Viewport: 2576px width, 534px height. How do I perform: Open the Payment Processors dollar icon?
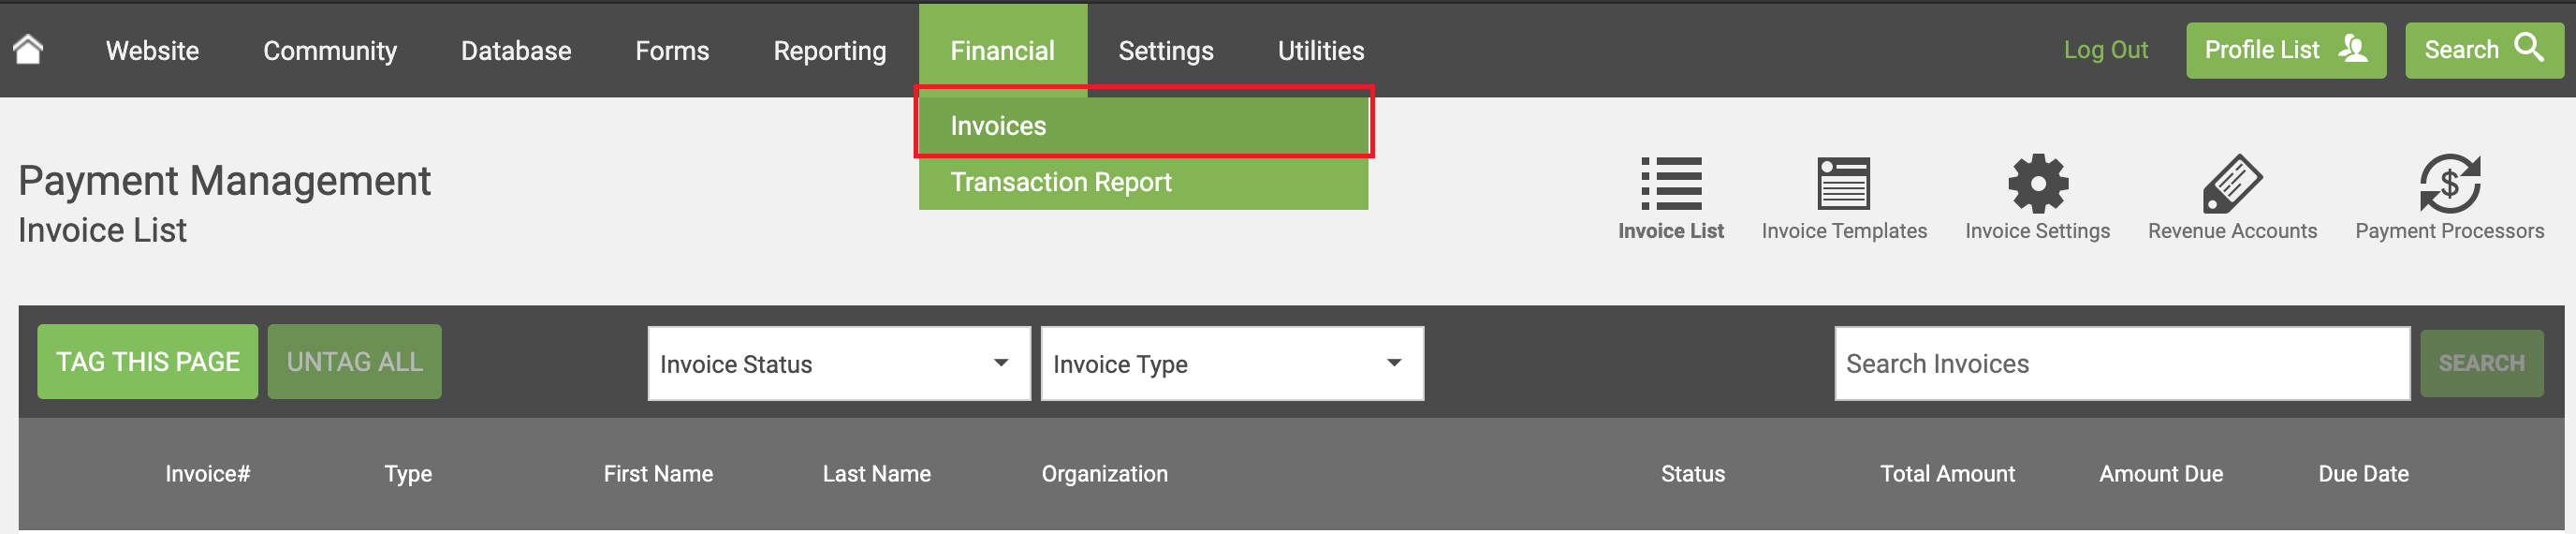pyautogui.click(x=2449, y=183)
